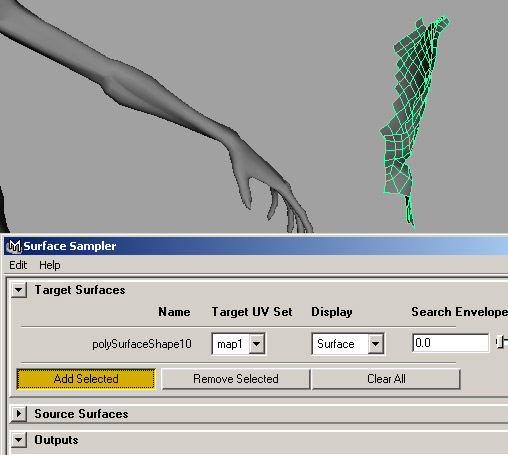Viewport: 508px width, 455px height.
Task: Click the Remove Selected button
Action: tap(236, 379)
